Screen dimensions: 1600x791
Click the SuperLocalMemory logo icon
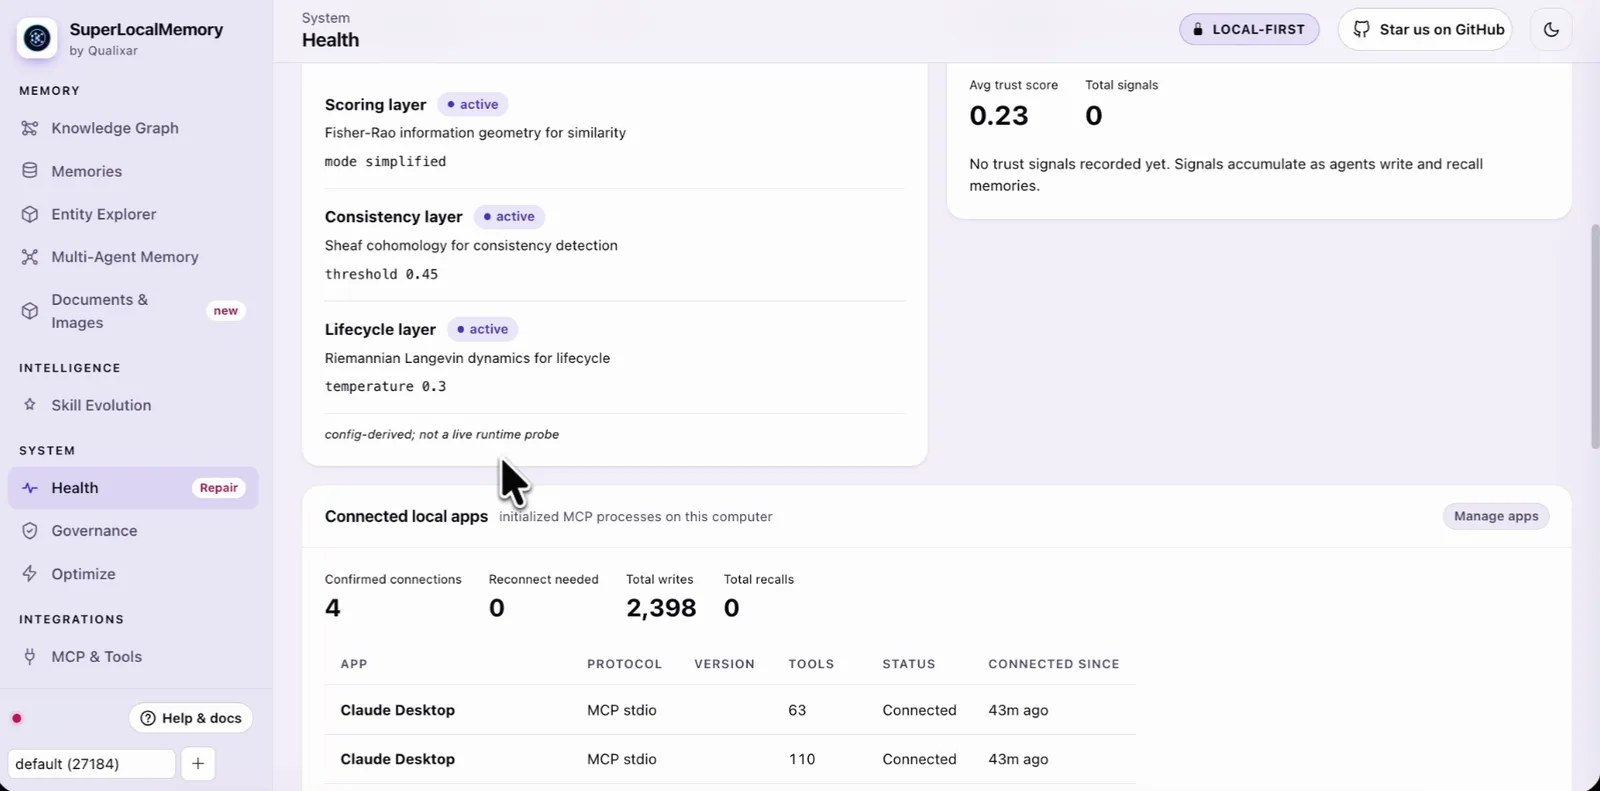37,38
